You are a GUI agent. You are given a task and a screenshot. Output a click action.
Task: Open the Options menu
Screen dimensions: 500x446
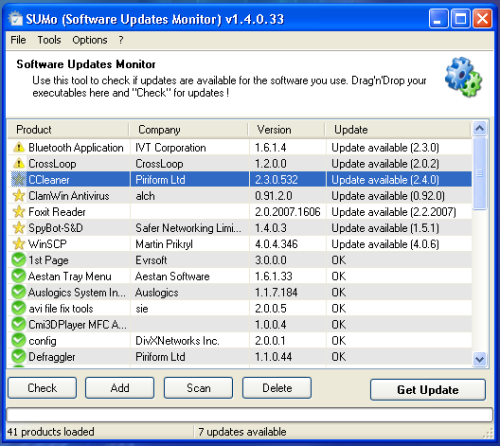pos(90,40)
